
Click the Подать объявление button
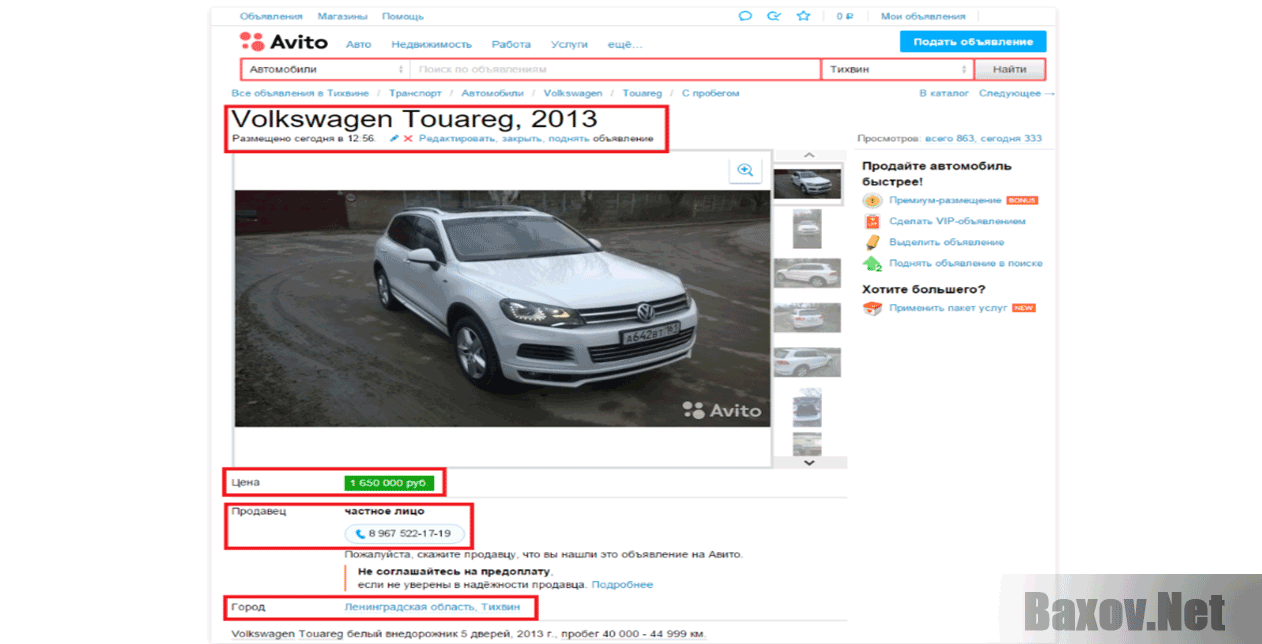[x=973, y=41]
